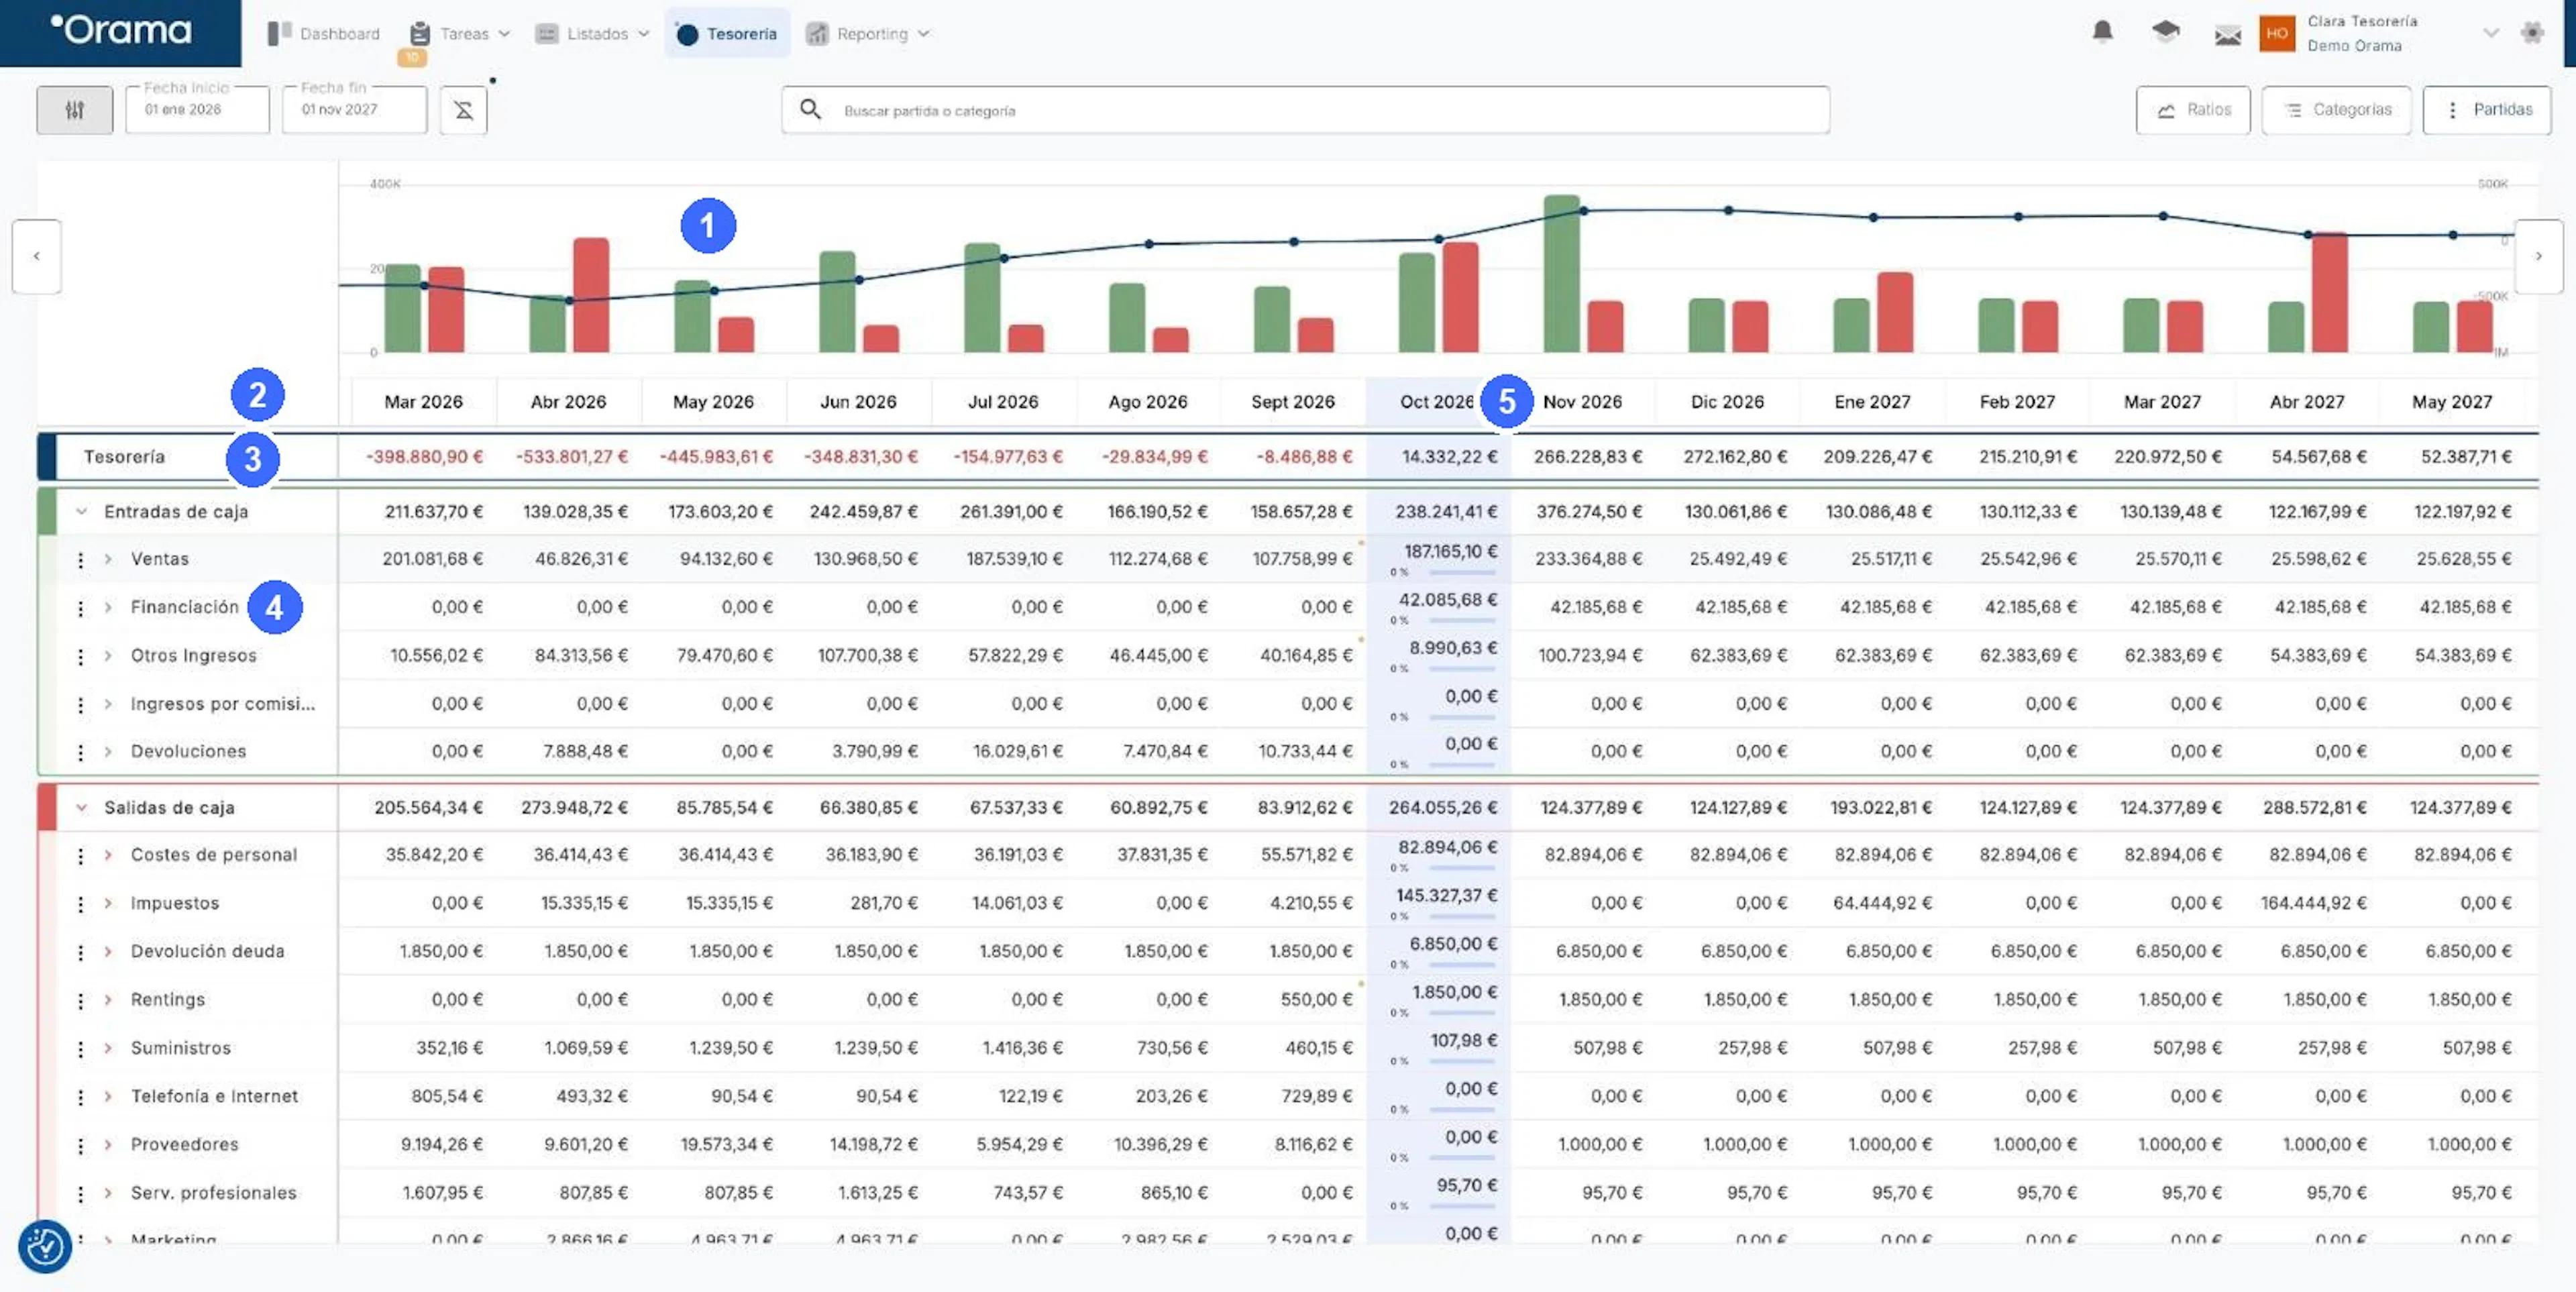Open the three-dot menu for Impuestos
2576x1292 pixels.
tap(81, 904)
